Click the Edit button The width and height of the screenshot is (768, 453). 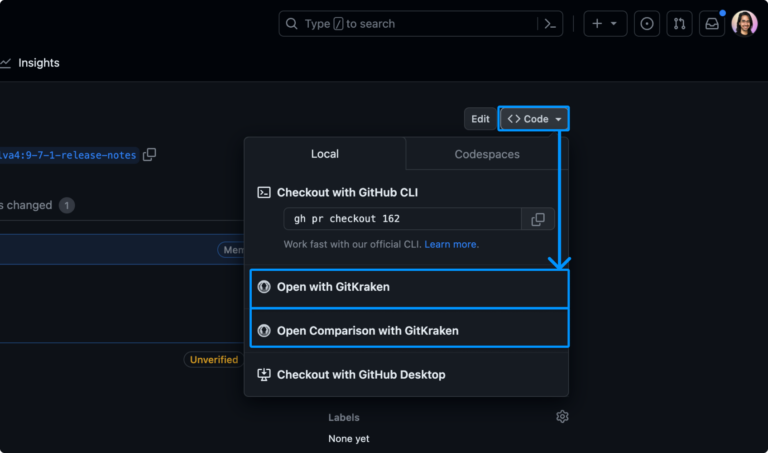480,119
